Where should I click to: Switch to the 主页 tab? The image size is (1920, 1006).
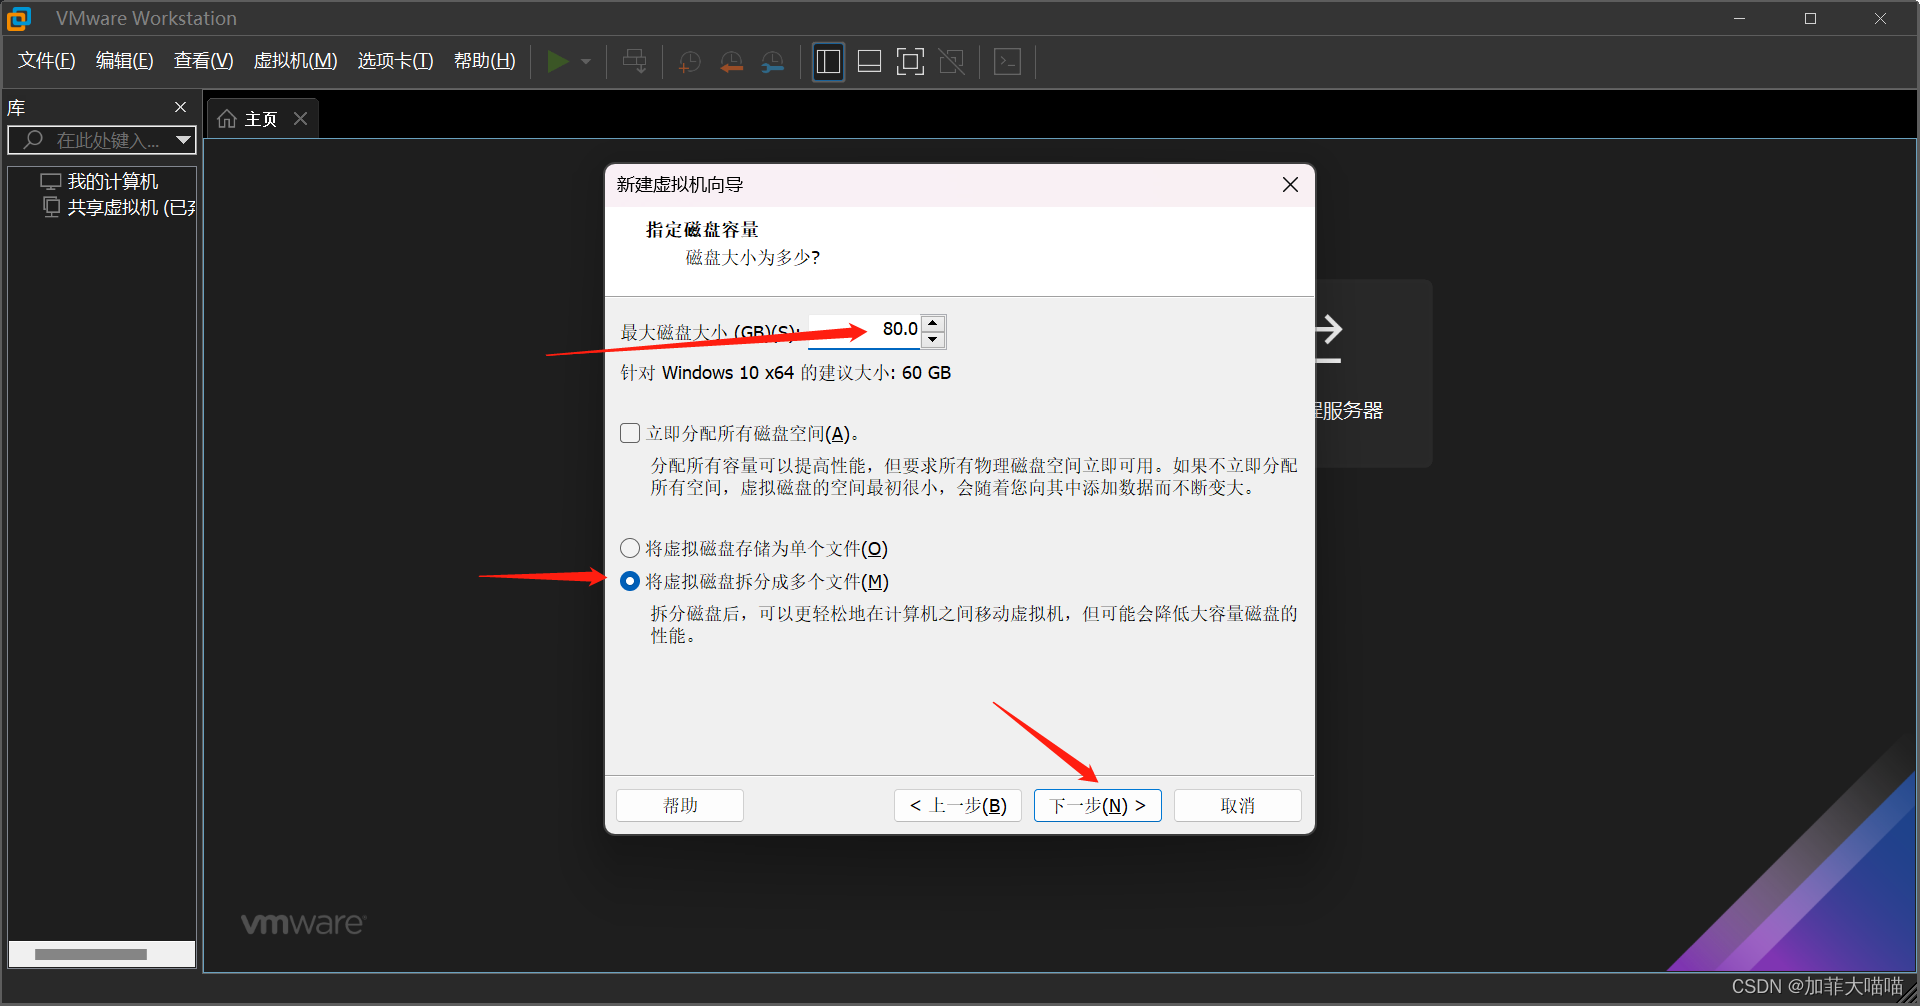pyautogui.click(x=261, y=119)
